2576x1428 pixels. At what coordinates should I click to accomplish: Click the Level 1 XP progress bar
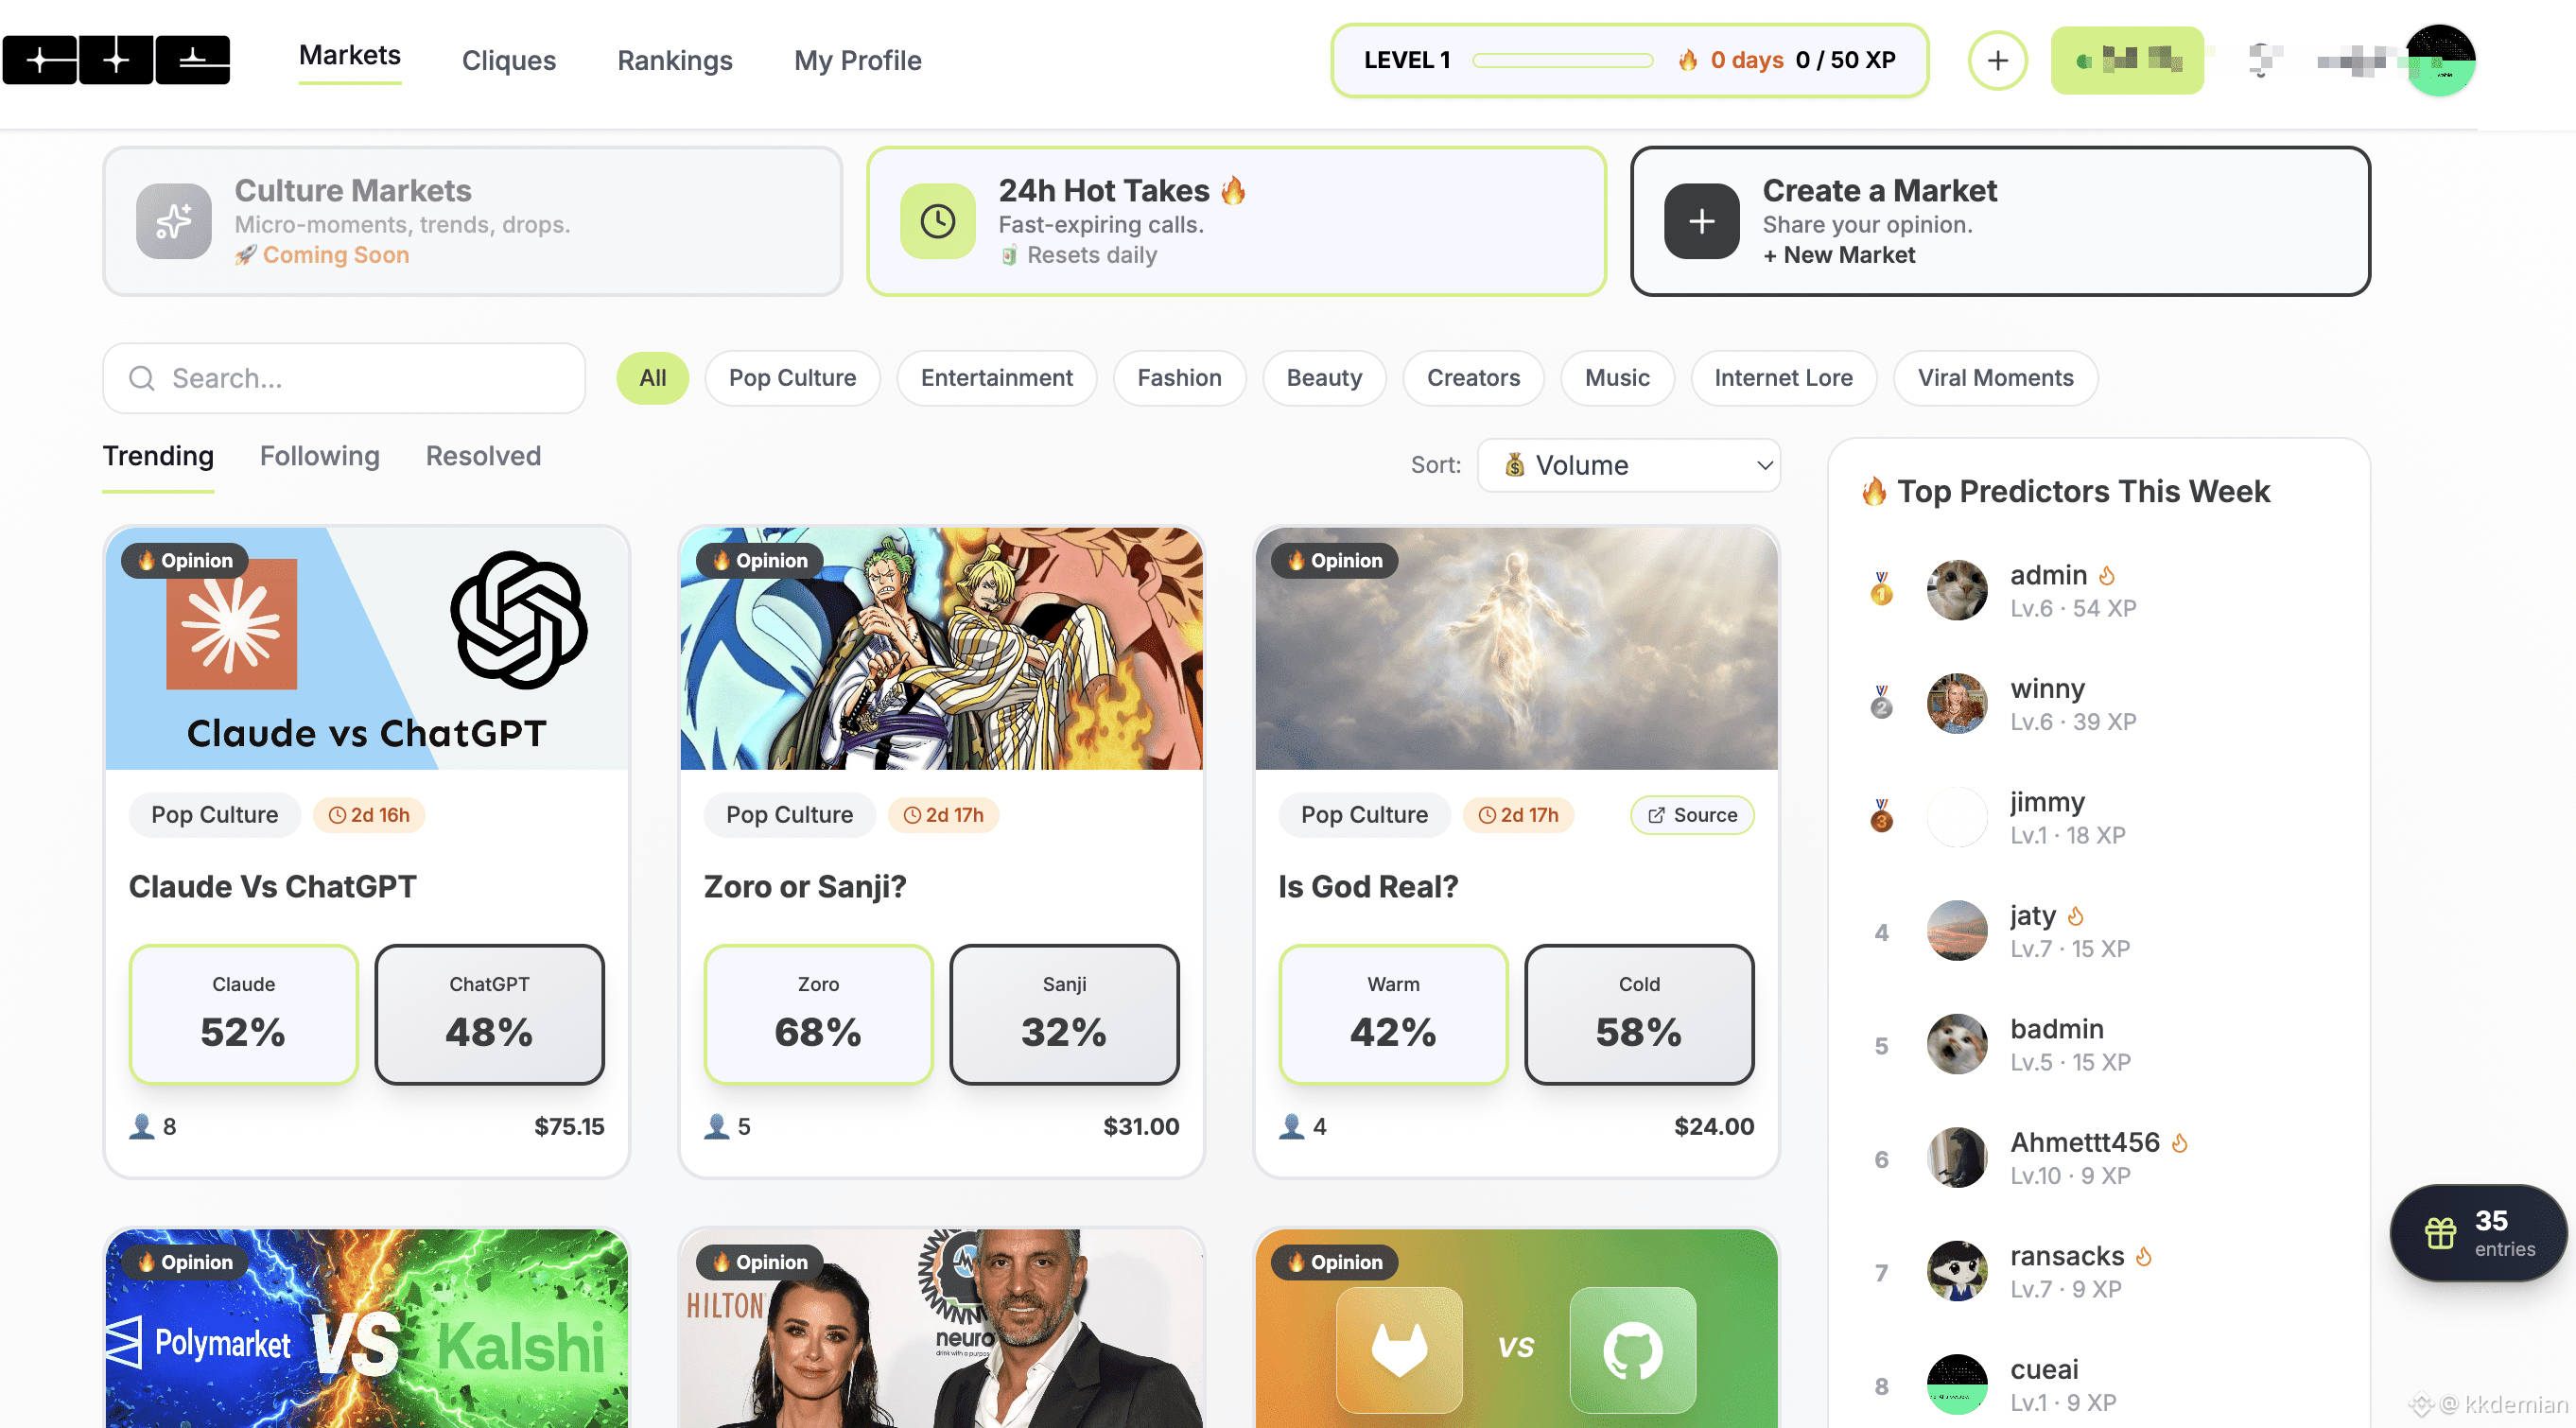pos(1562,61)
